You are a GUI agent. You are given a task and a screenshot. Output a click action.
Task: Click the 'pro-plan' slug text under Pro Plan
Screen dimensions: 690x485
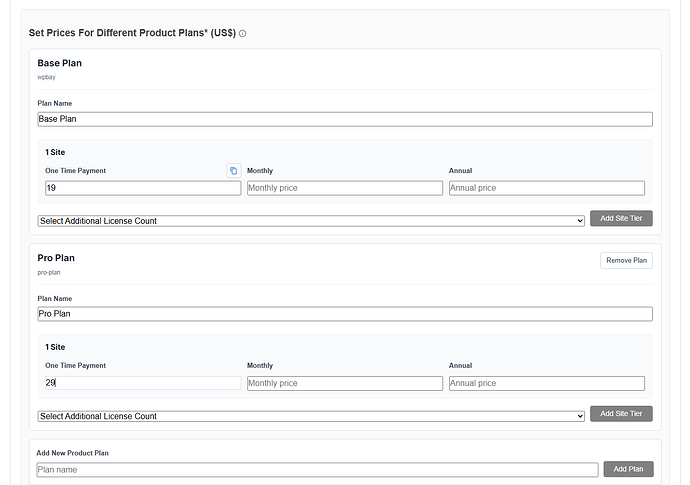click(49, 272)
